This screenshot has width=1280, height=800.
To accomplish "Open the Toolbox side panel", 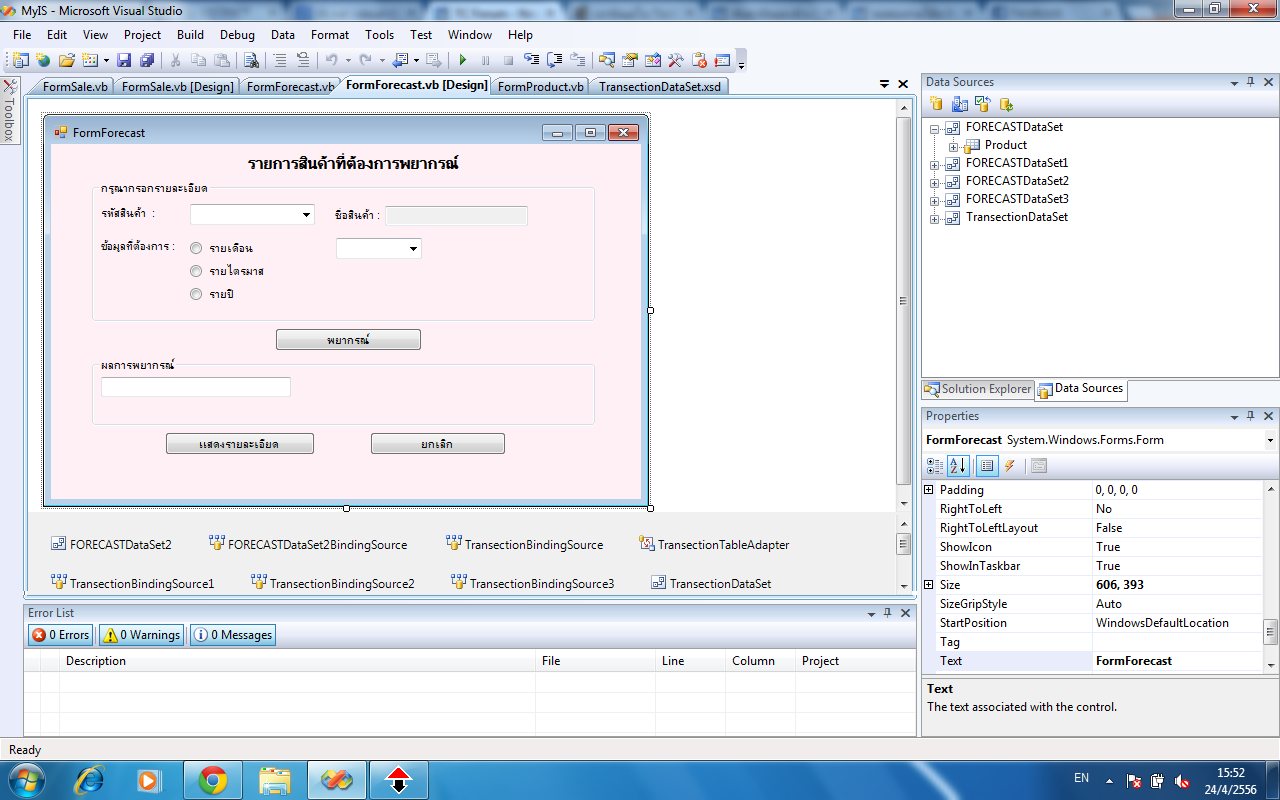I will point(9,112).
